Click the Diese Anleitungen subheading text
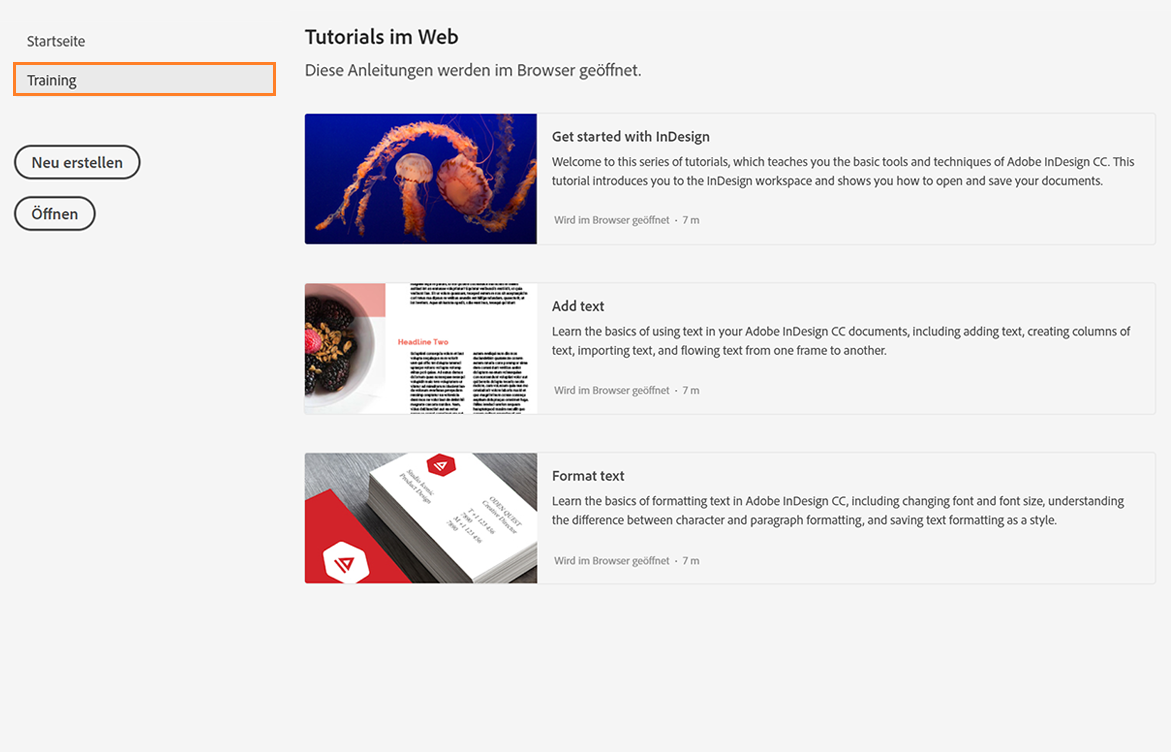 (x=472, y=71)
